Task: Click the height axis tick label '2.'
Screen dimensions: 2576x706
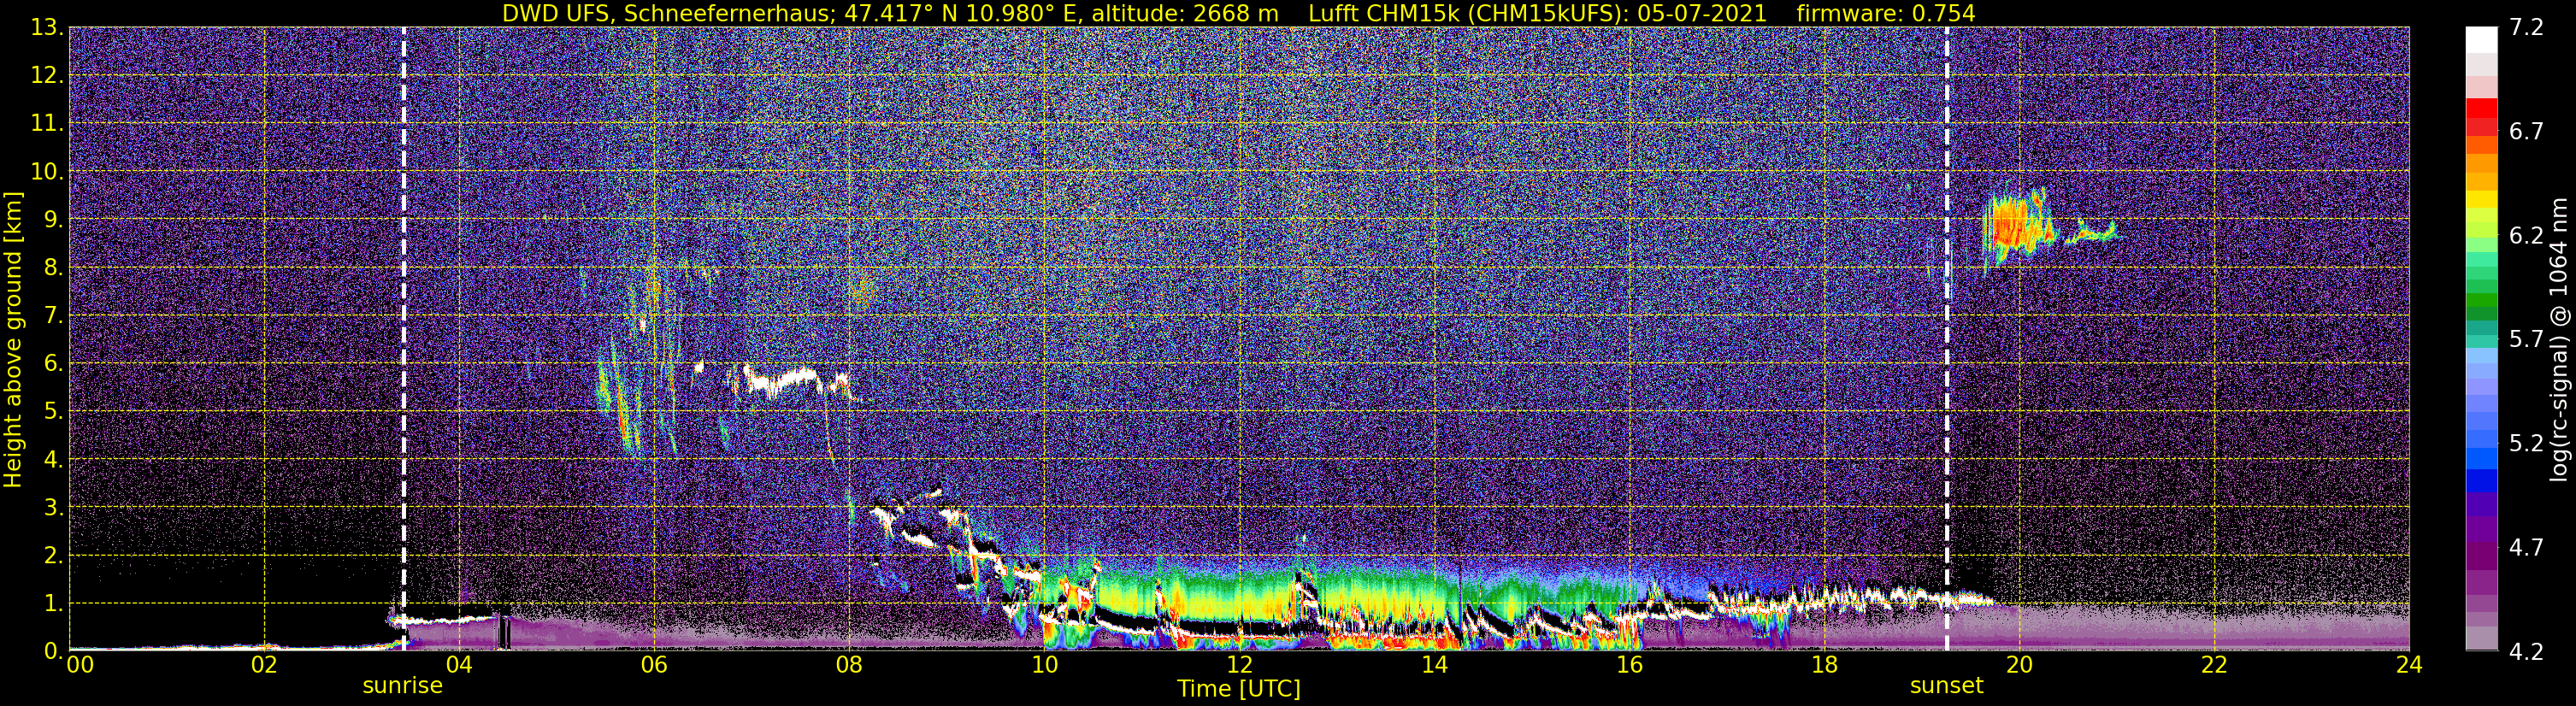Action: [x=53, y=556]
